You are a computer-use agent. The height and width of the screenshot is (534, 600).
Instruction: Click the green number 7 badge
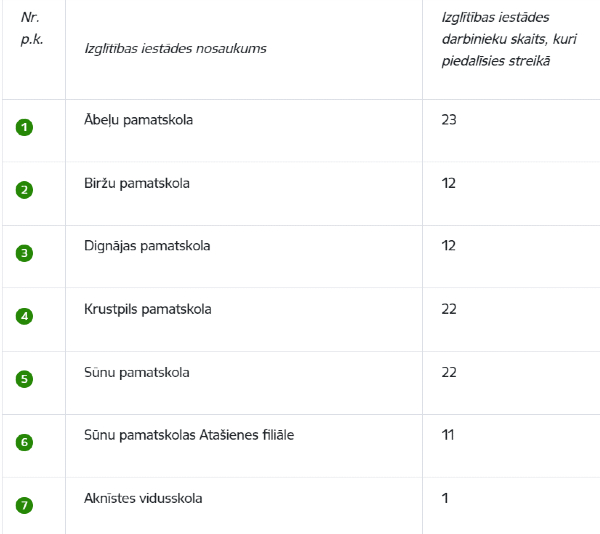pos(24,505)
